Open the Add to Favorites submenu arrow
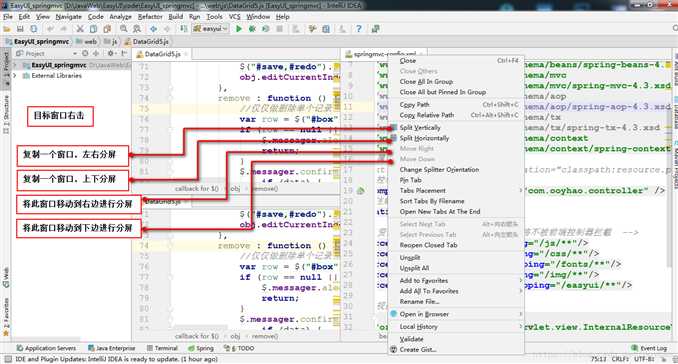The width and height of the screenshot is (678, 364). pyautogui.click(x=520, y=281)
